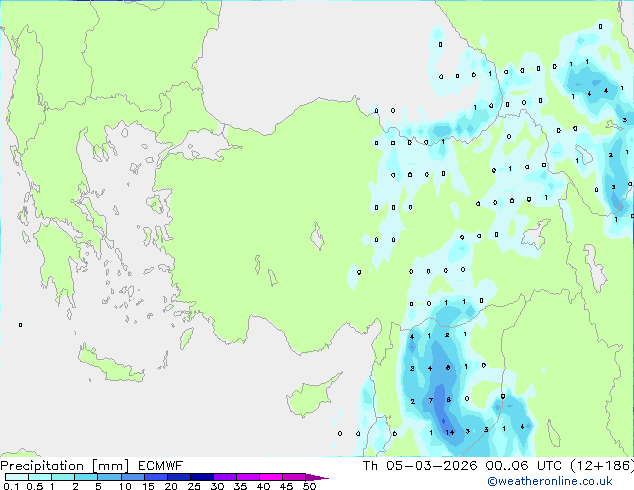
Task: Click the legend swatch for 15–20 mm
Action: (156, 477)
